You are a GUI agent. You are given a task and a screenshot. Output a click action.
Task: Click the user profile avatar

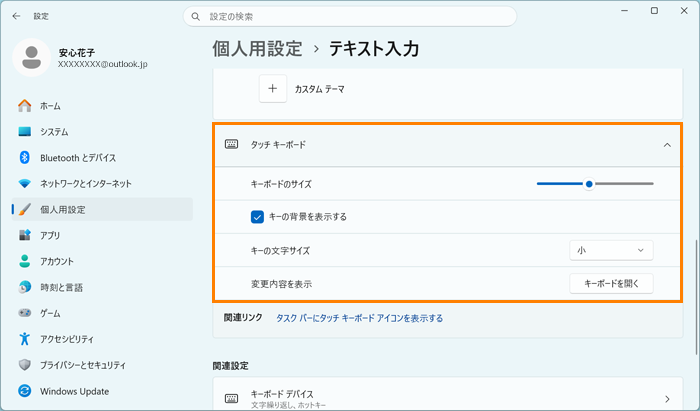pos(32,58)
